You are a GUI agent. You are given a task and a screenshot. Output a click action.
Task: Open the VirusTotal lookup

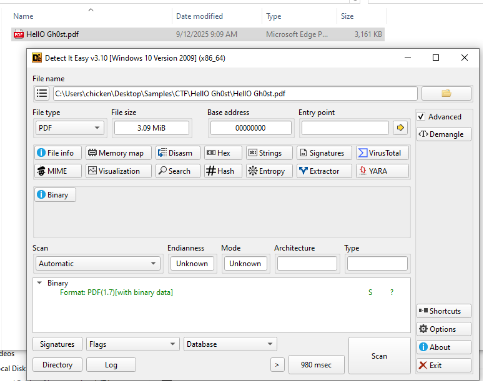(382, 153)
